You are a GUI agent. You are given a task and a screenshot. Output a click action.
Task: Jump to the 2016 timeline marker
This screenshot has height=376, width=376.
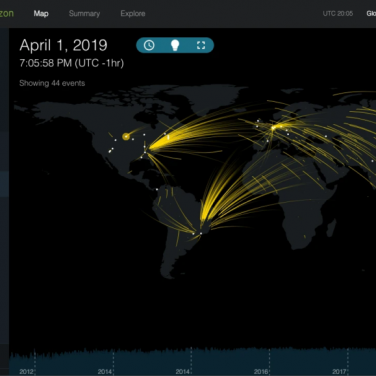[x=261, y=371]
